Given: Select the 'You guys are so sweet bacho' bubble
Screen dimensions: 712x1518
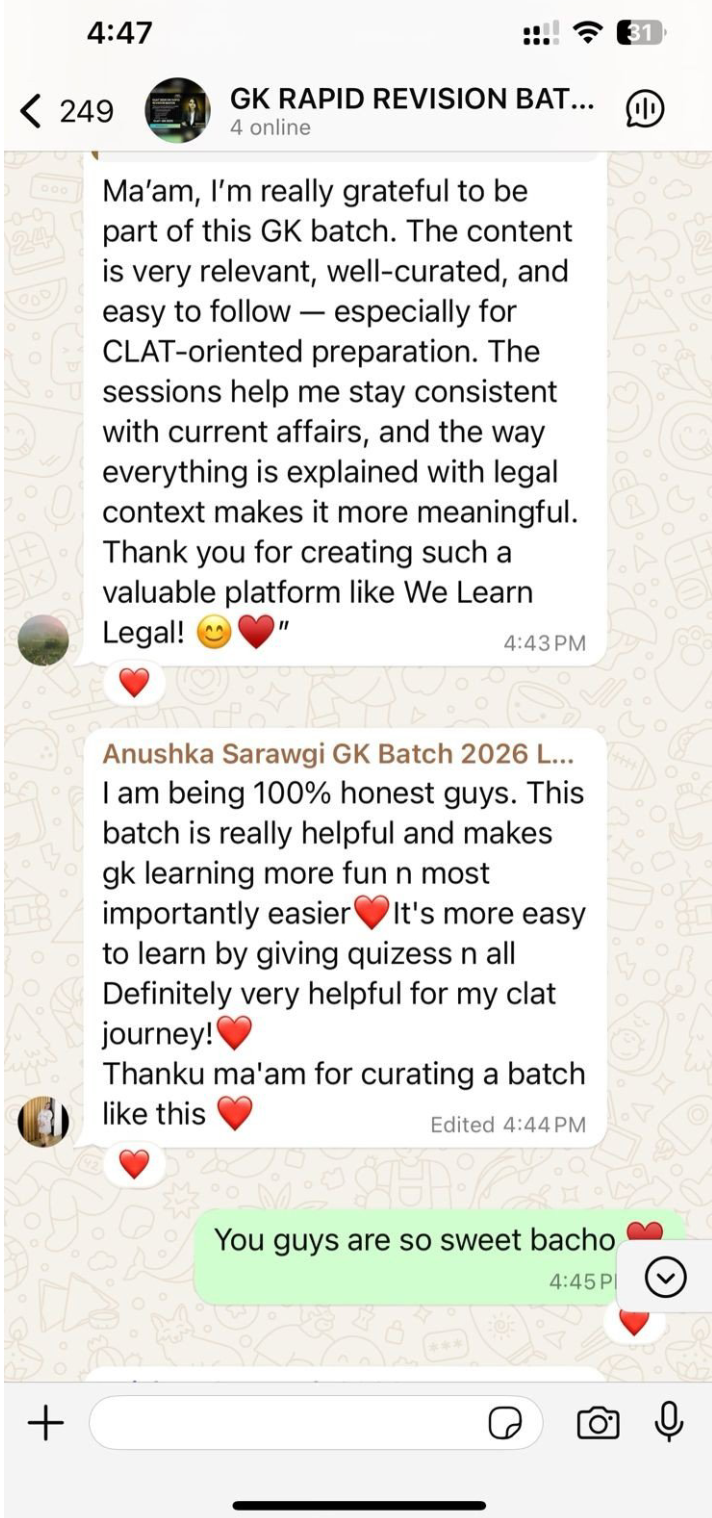Looking at the screenshot, I should pyautogui.click(x=440, y=1256).
